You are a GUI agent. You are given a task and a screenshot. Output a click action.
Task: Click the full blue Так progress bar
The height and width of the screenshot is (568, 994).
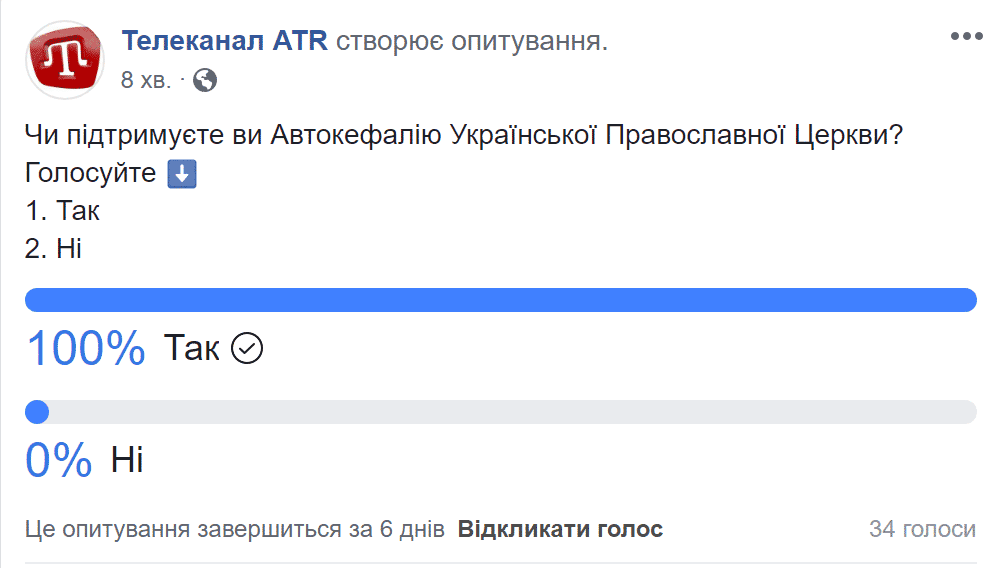(x=500, y=300)
